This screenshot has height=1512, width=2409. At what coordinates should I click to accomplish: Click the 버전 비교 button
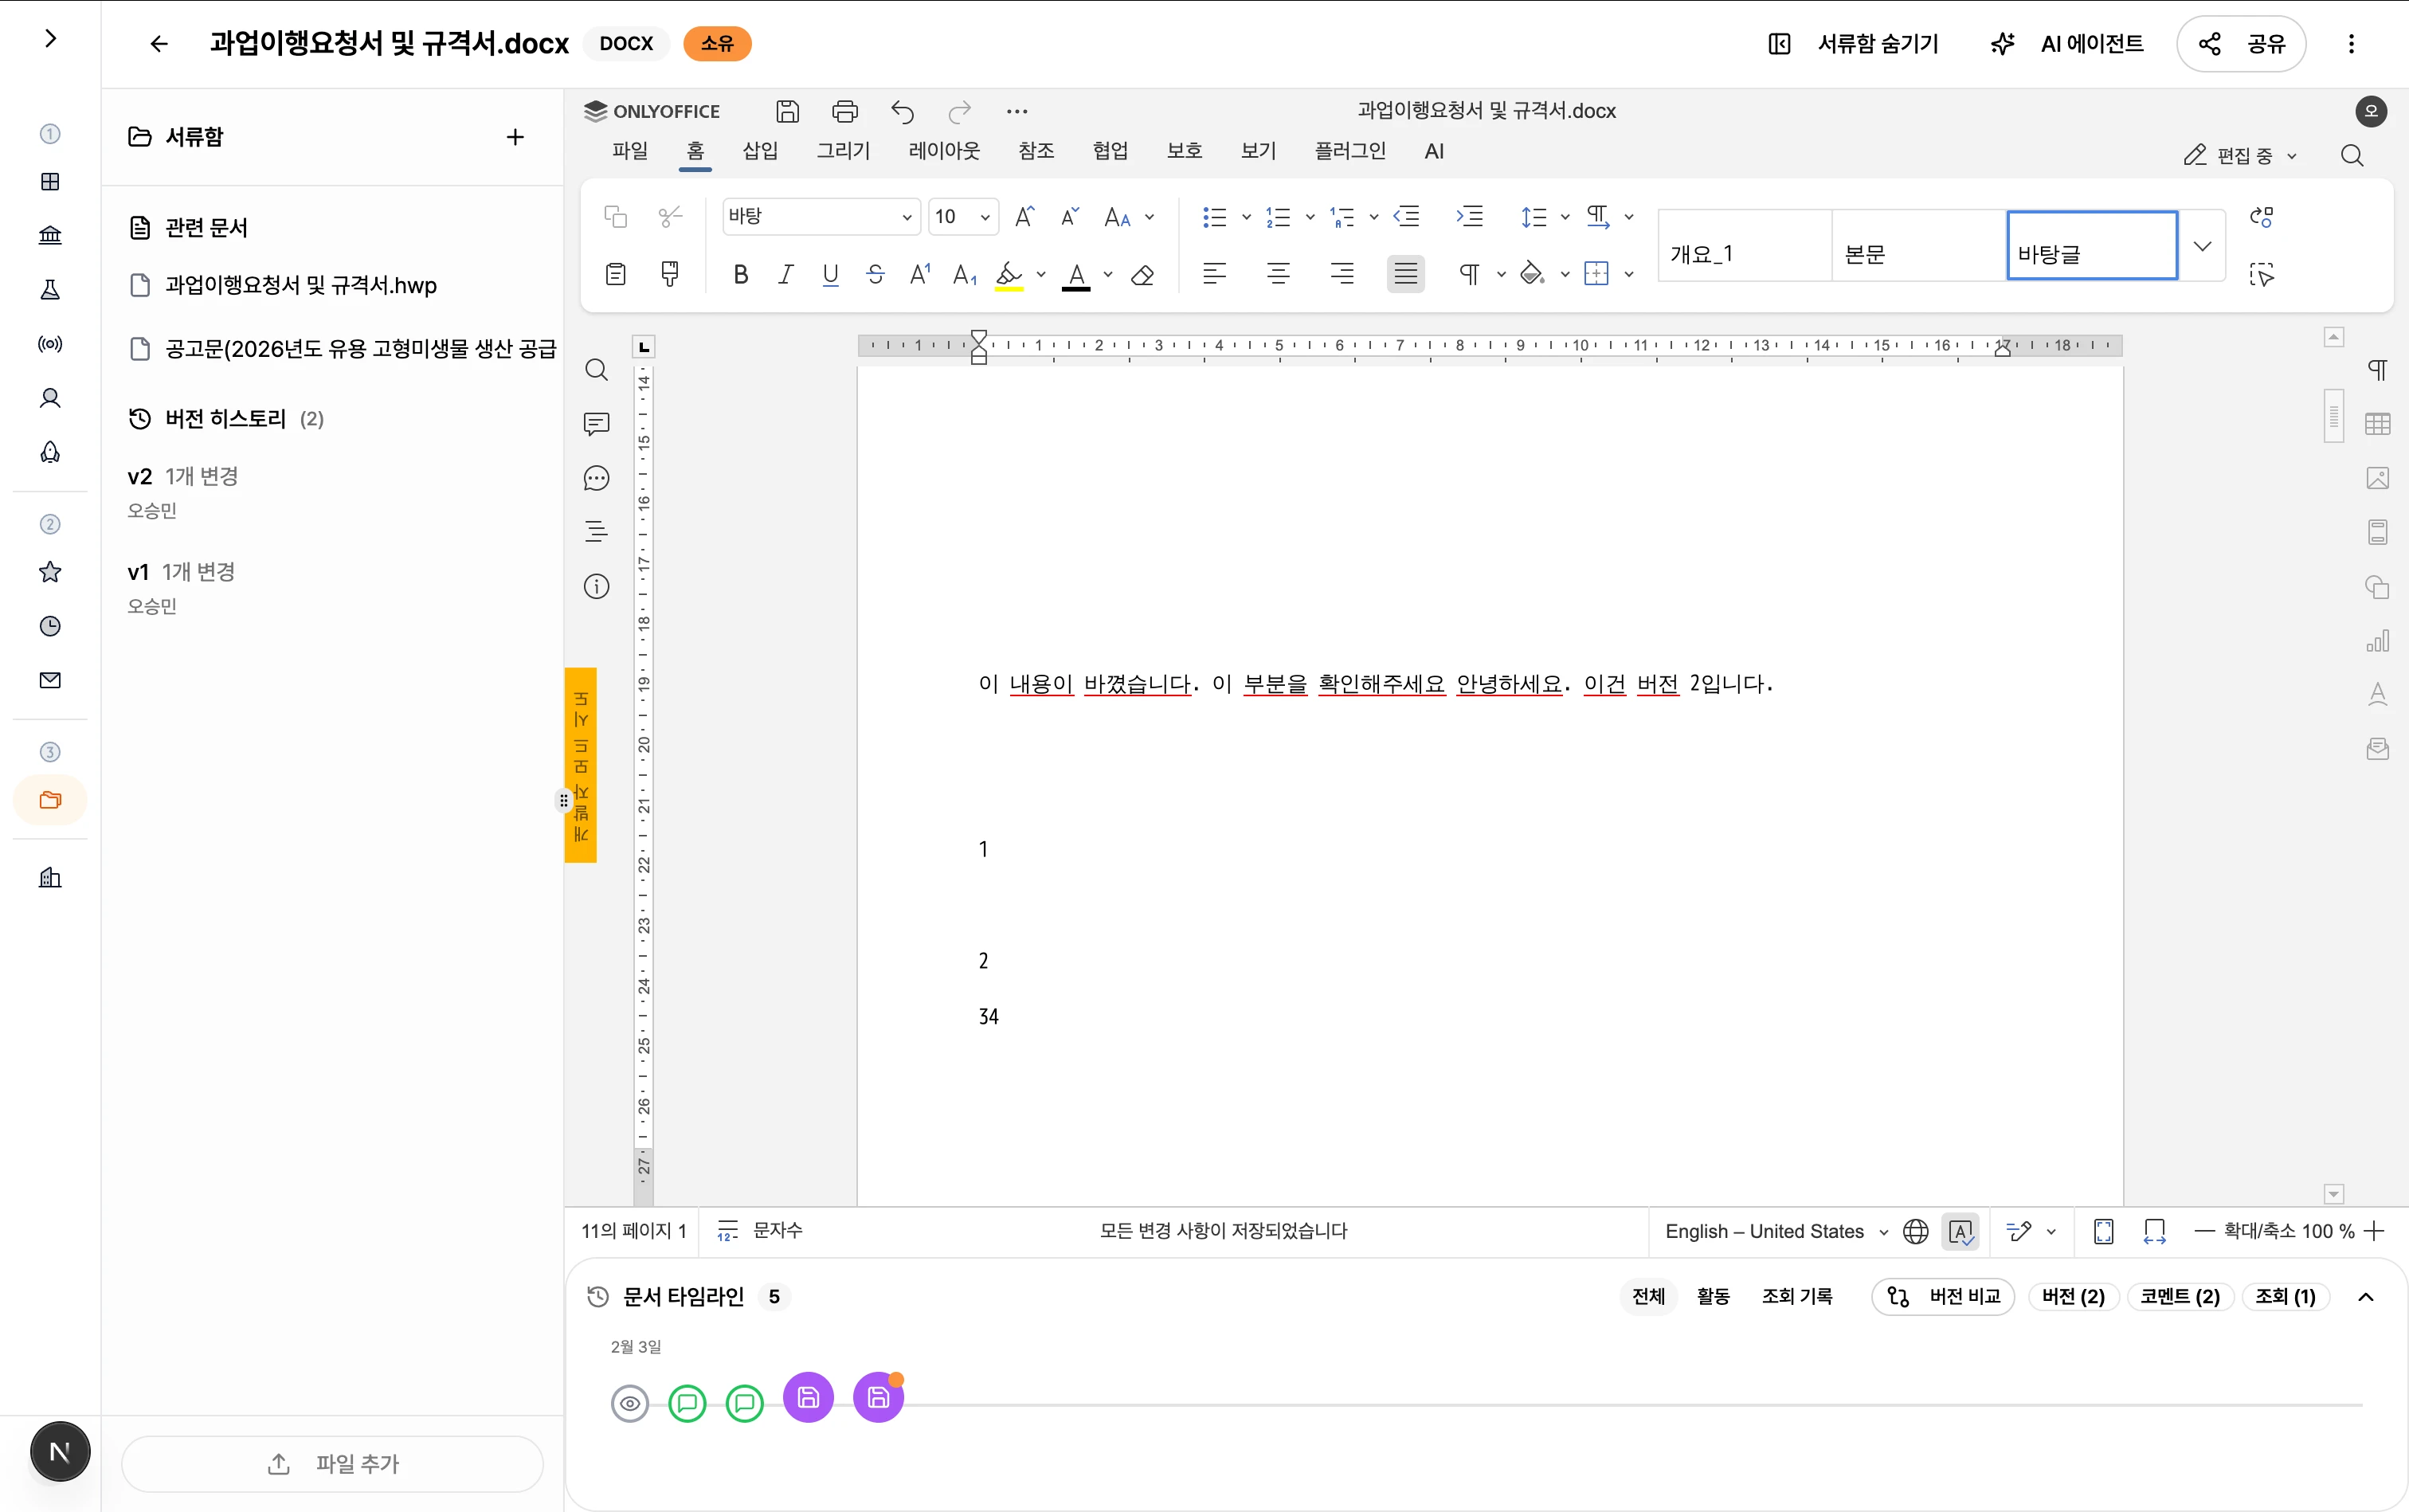coord(1942,1297)
